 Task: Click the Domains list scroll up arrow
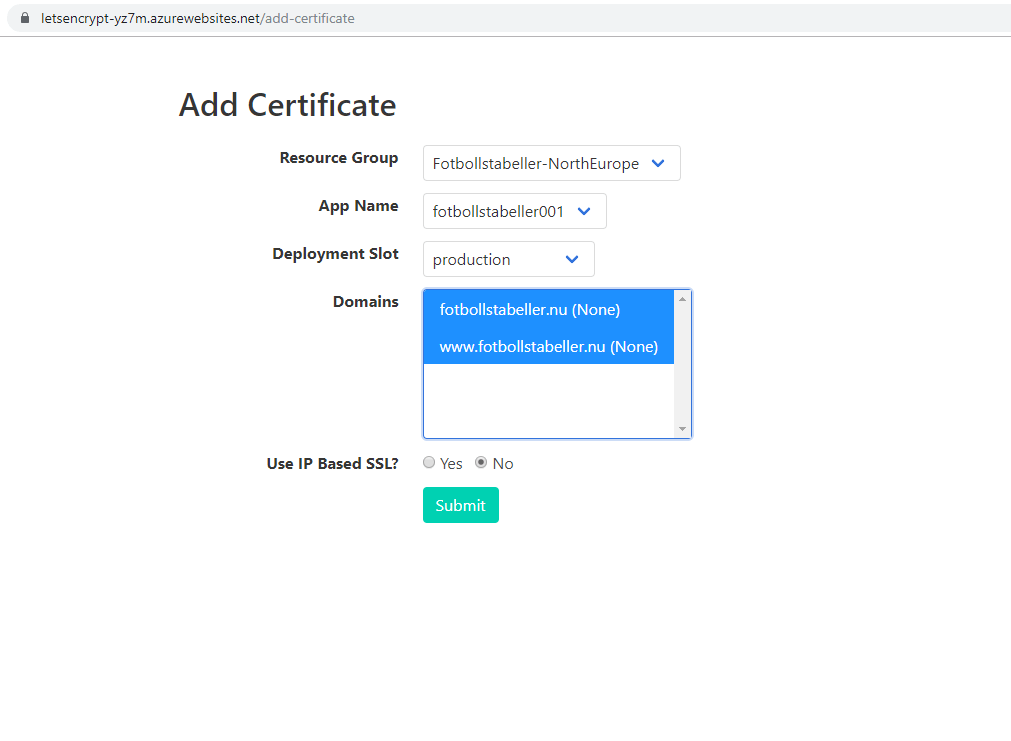pos(682,299)
